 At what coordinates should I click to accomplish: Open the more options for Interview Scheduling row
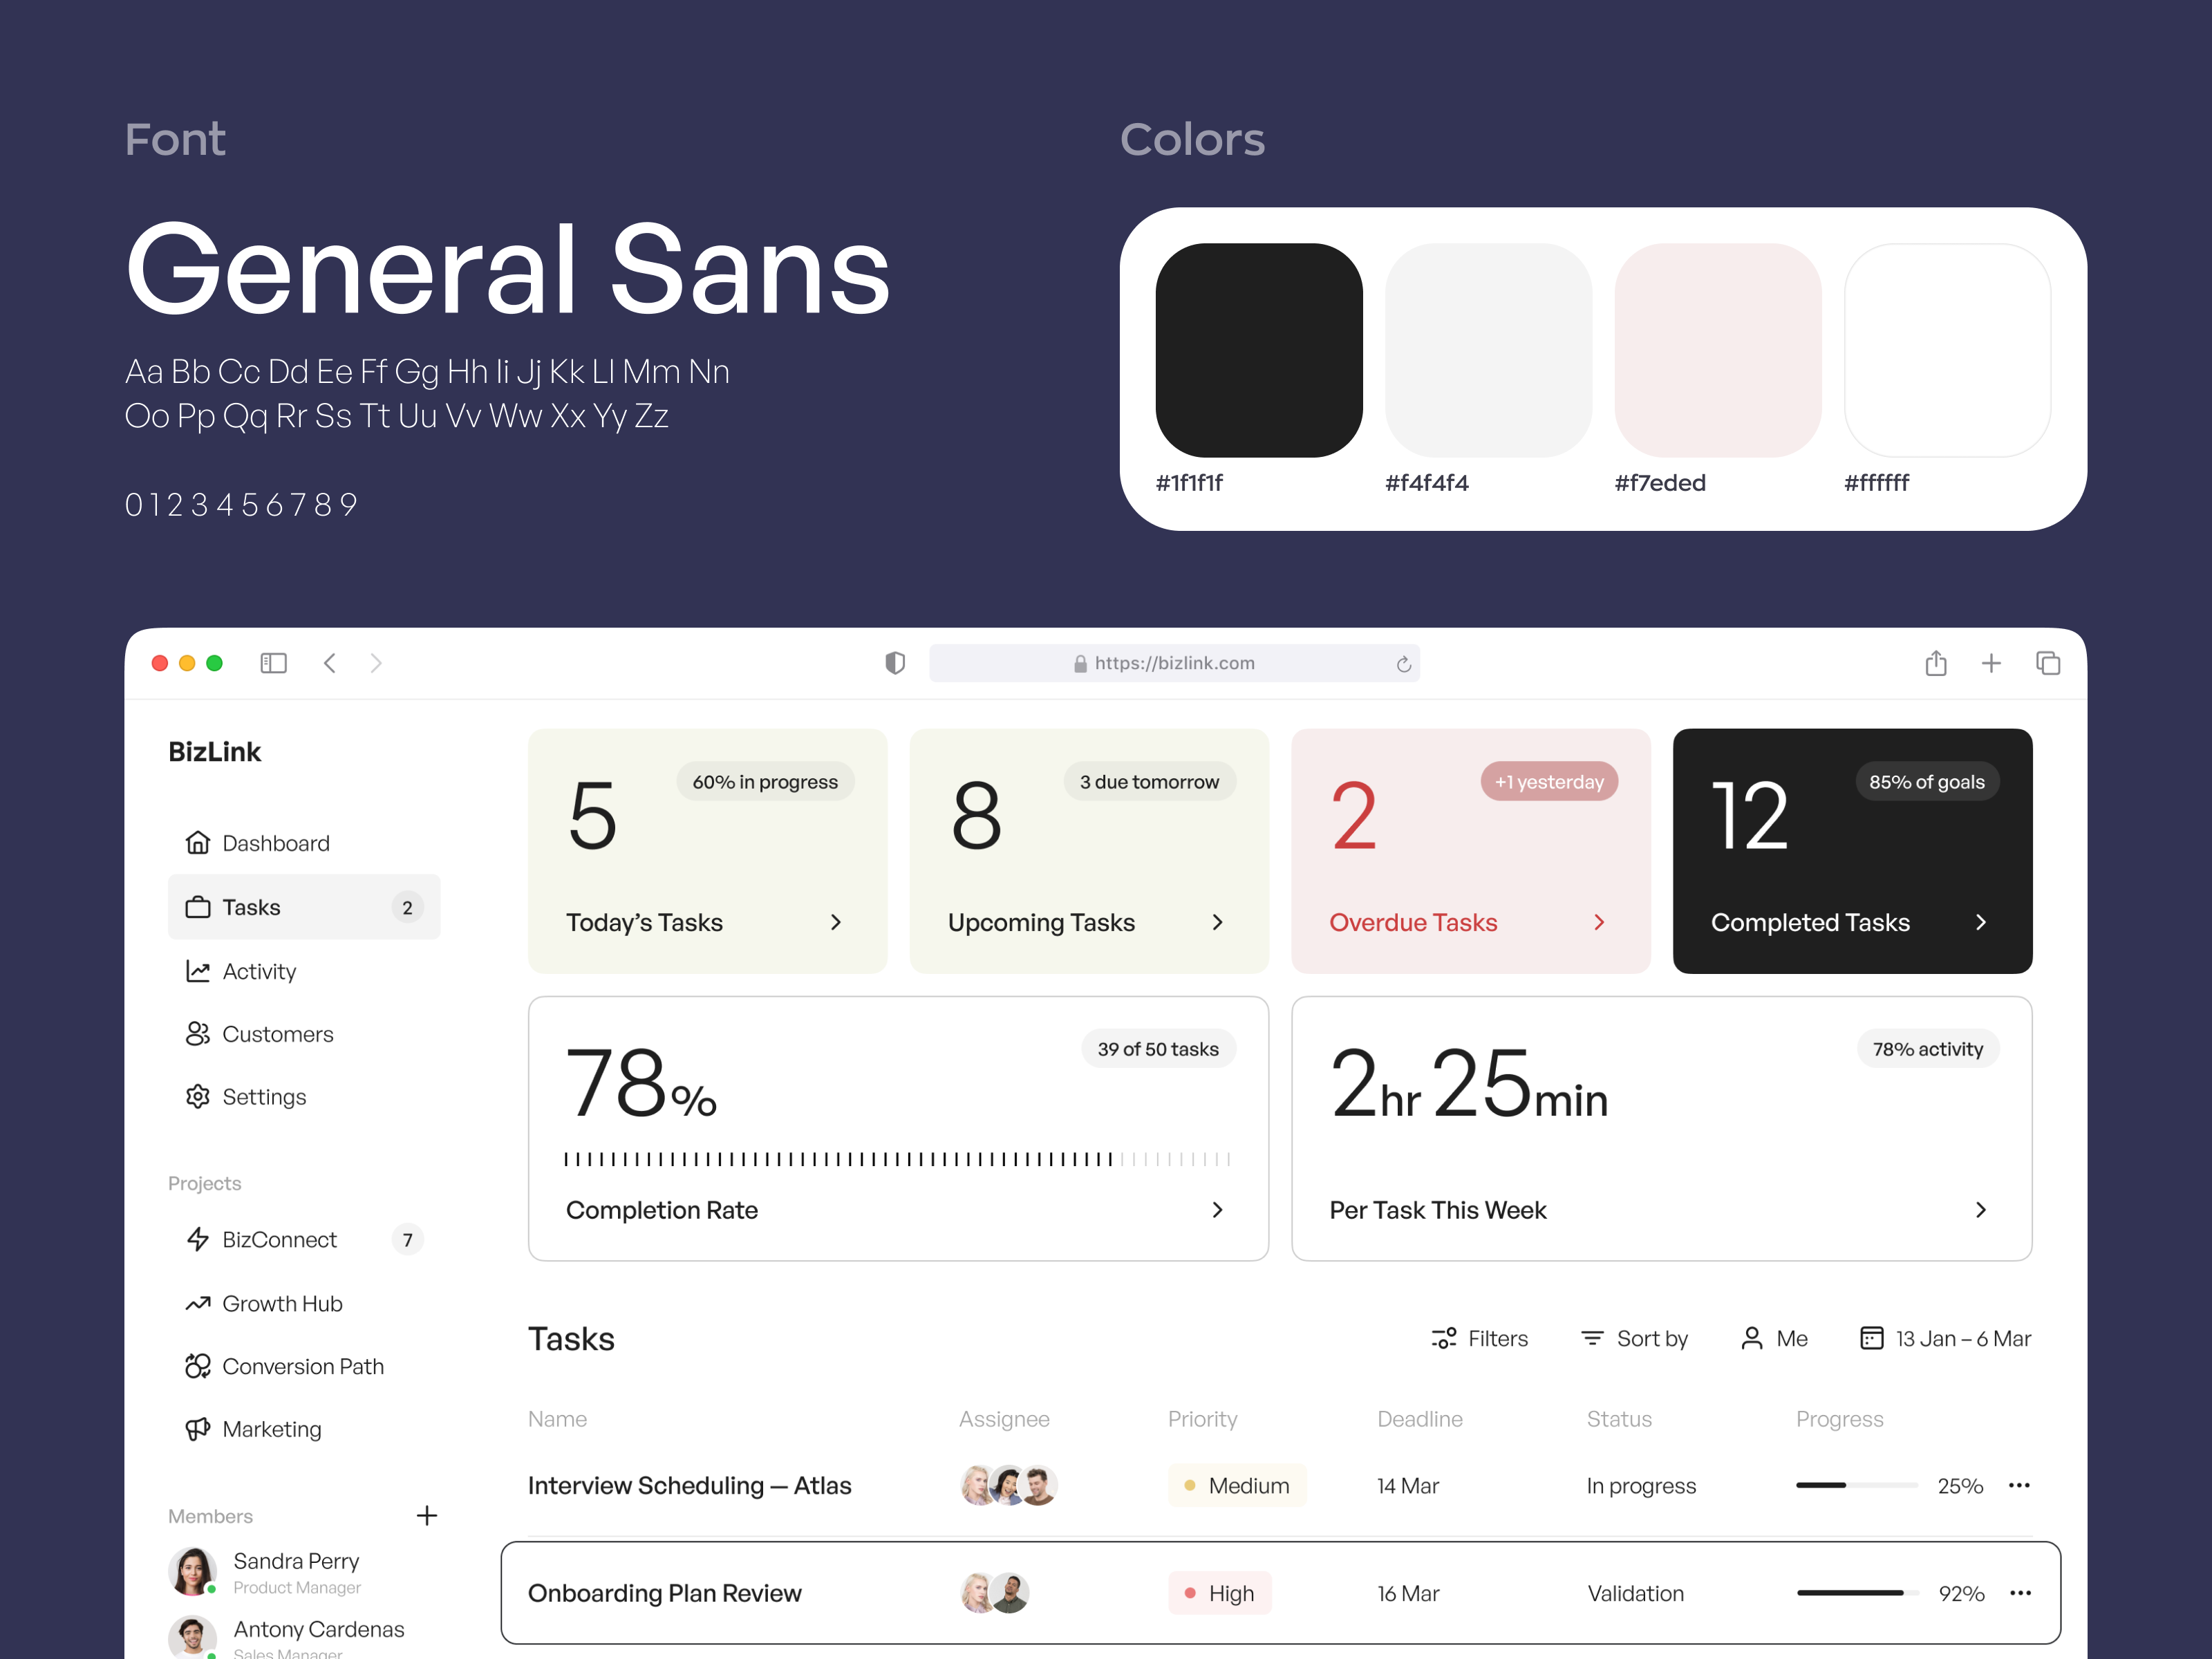pyautogui.click(x=2019, y=1485)
